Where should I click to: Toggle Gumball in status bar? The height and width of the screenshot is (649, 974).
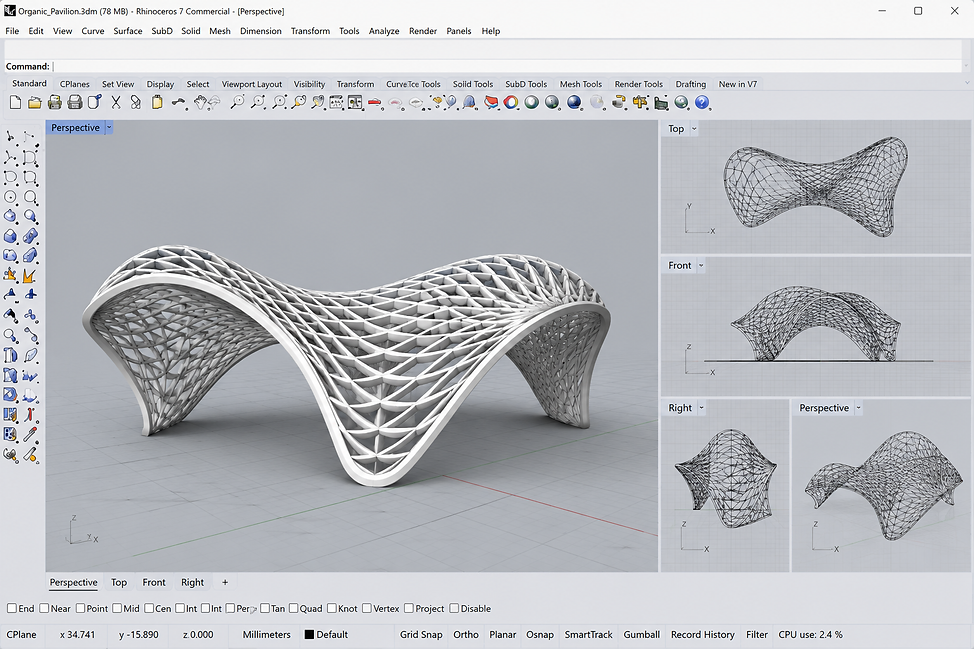[x=642, y=635]
